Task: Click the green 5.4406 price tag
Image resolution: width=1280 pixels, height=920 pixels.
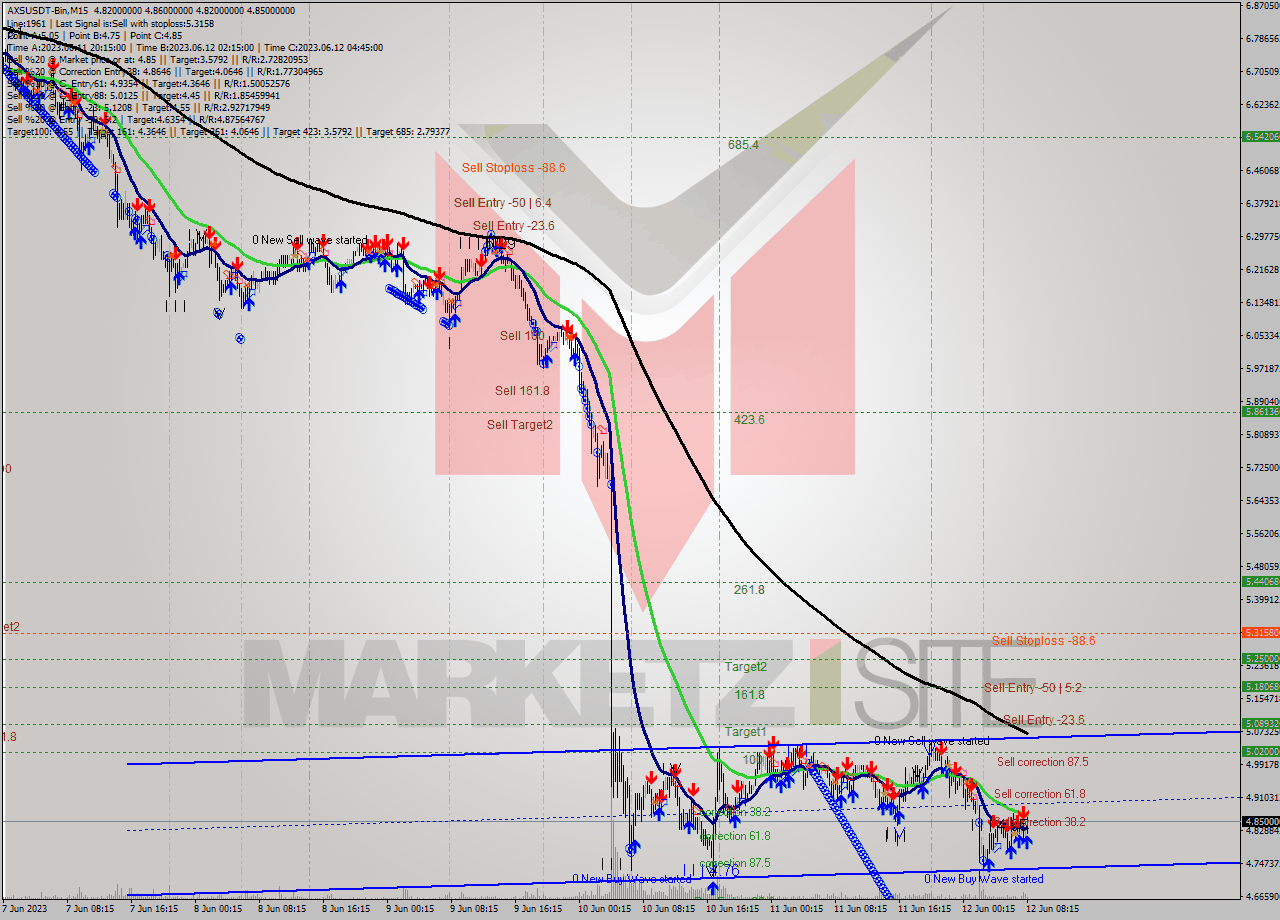Action: [x=1260, y=581]
